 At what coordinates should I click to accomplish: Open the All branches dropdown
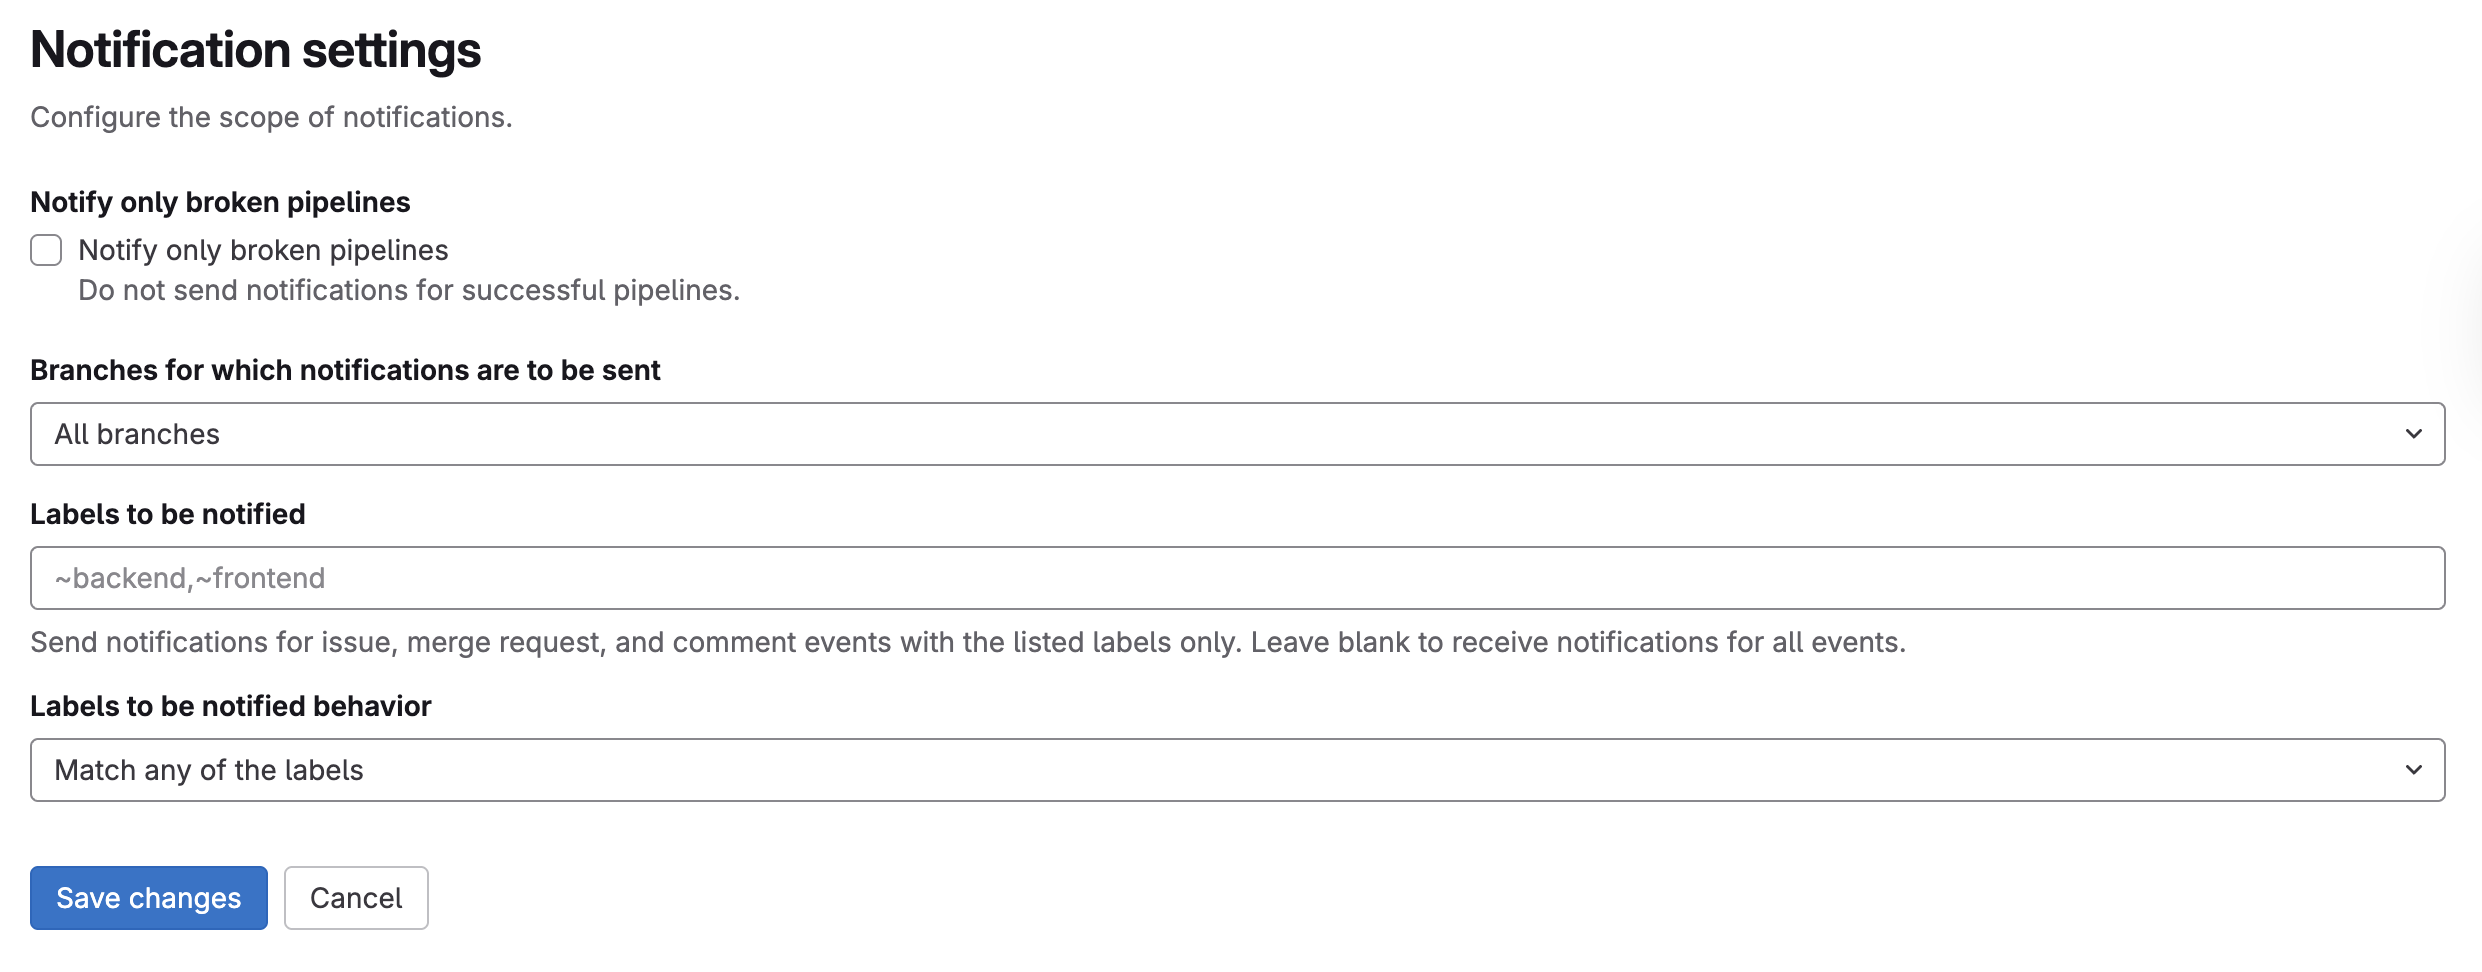pyautogui.click(x=1238, y=434)
